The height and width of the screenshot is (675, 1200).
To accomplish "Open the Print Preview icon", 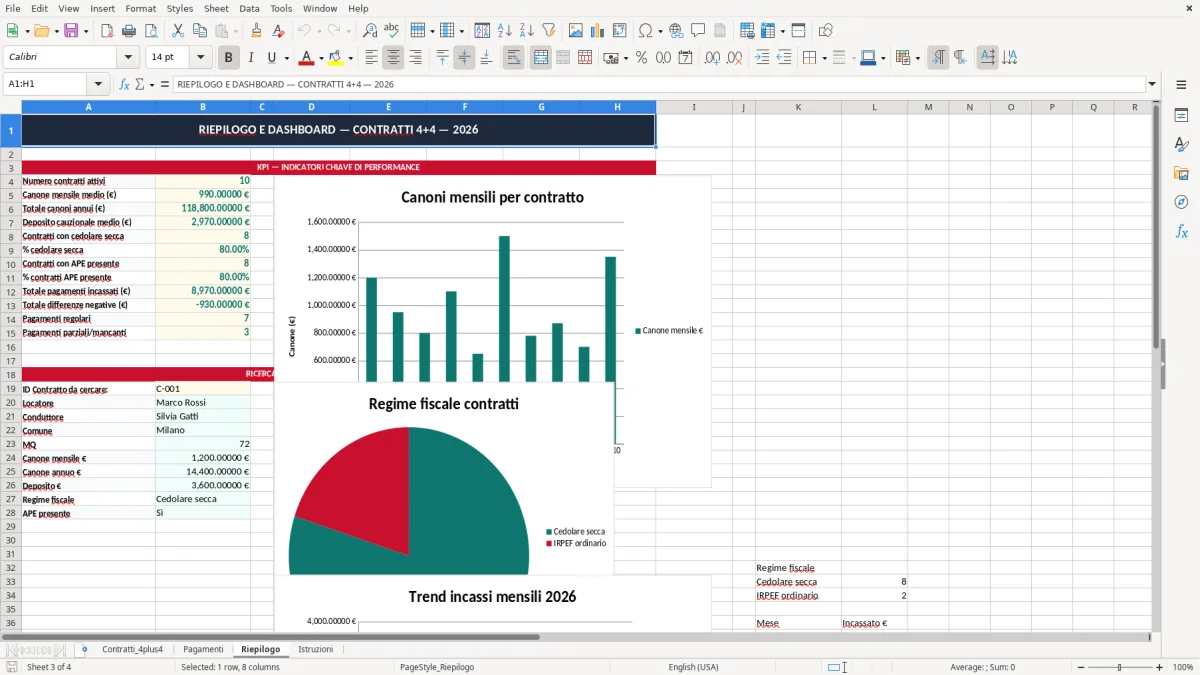I will point(150,31).
